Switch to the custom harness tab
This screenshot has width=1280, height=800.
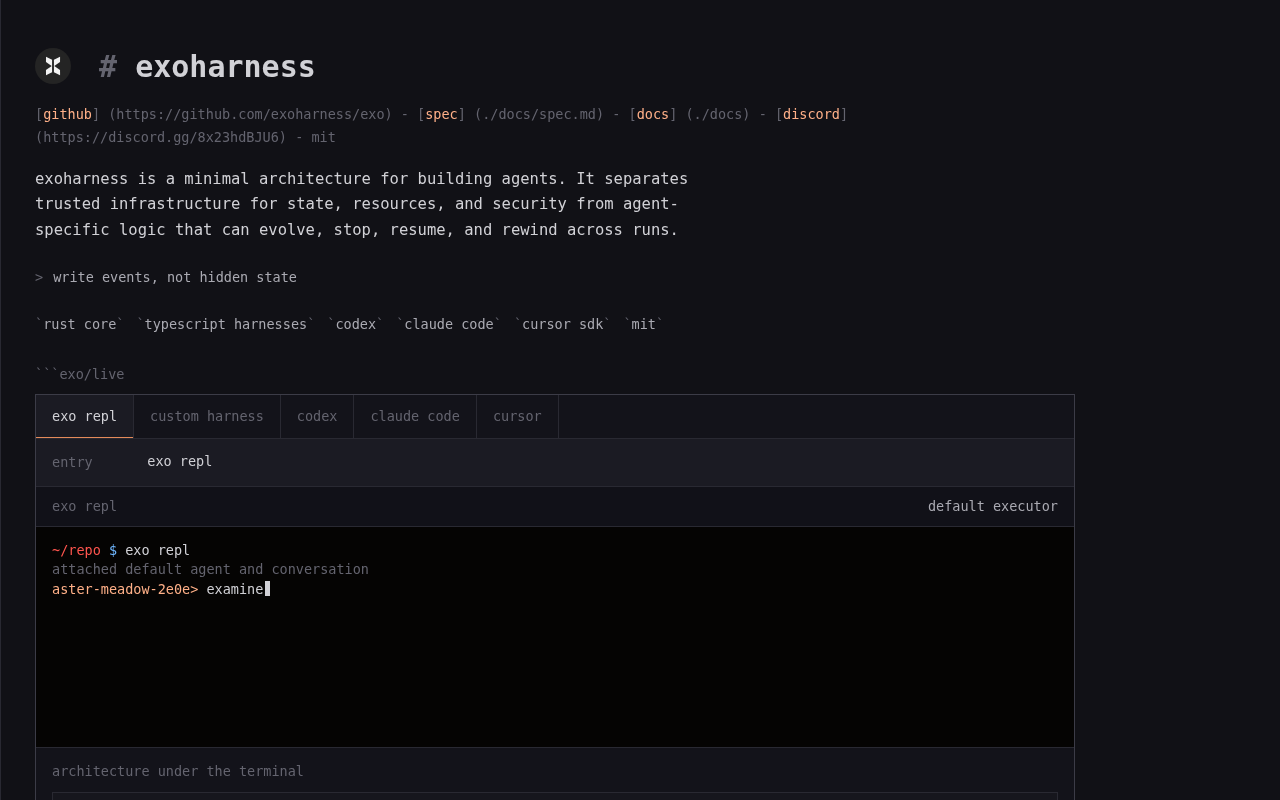coord(207,416)
